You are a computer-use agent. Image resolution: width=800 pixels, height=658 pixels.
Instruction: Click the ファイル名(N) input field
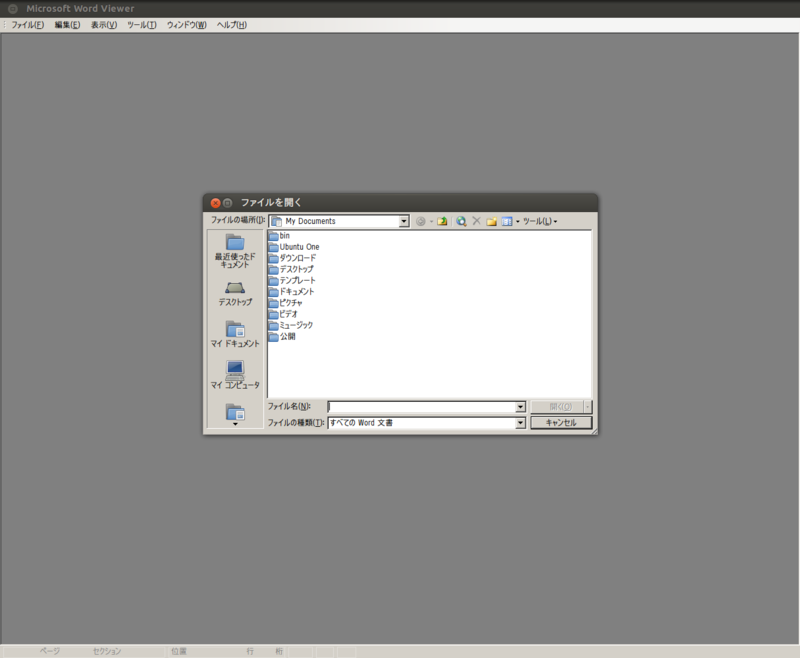coord(421,407)
